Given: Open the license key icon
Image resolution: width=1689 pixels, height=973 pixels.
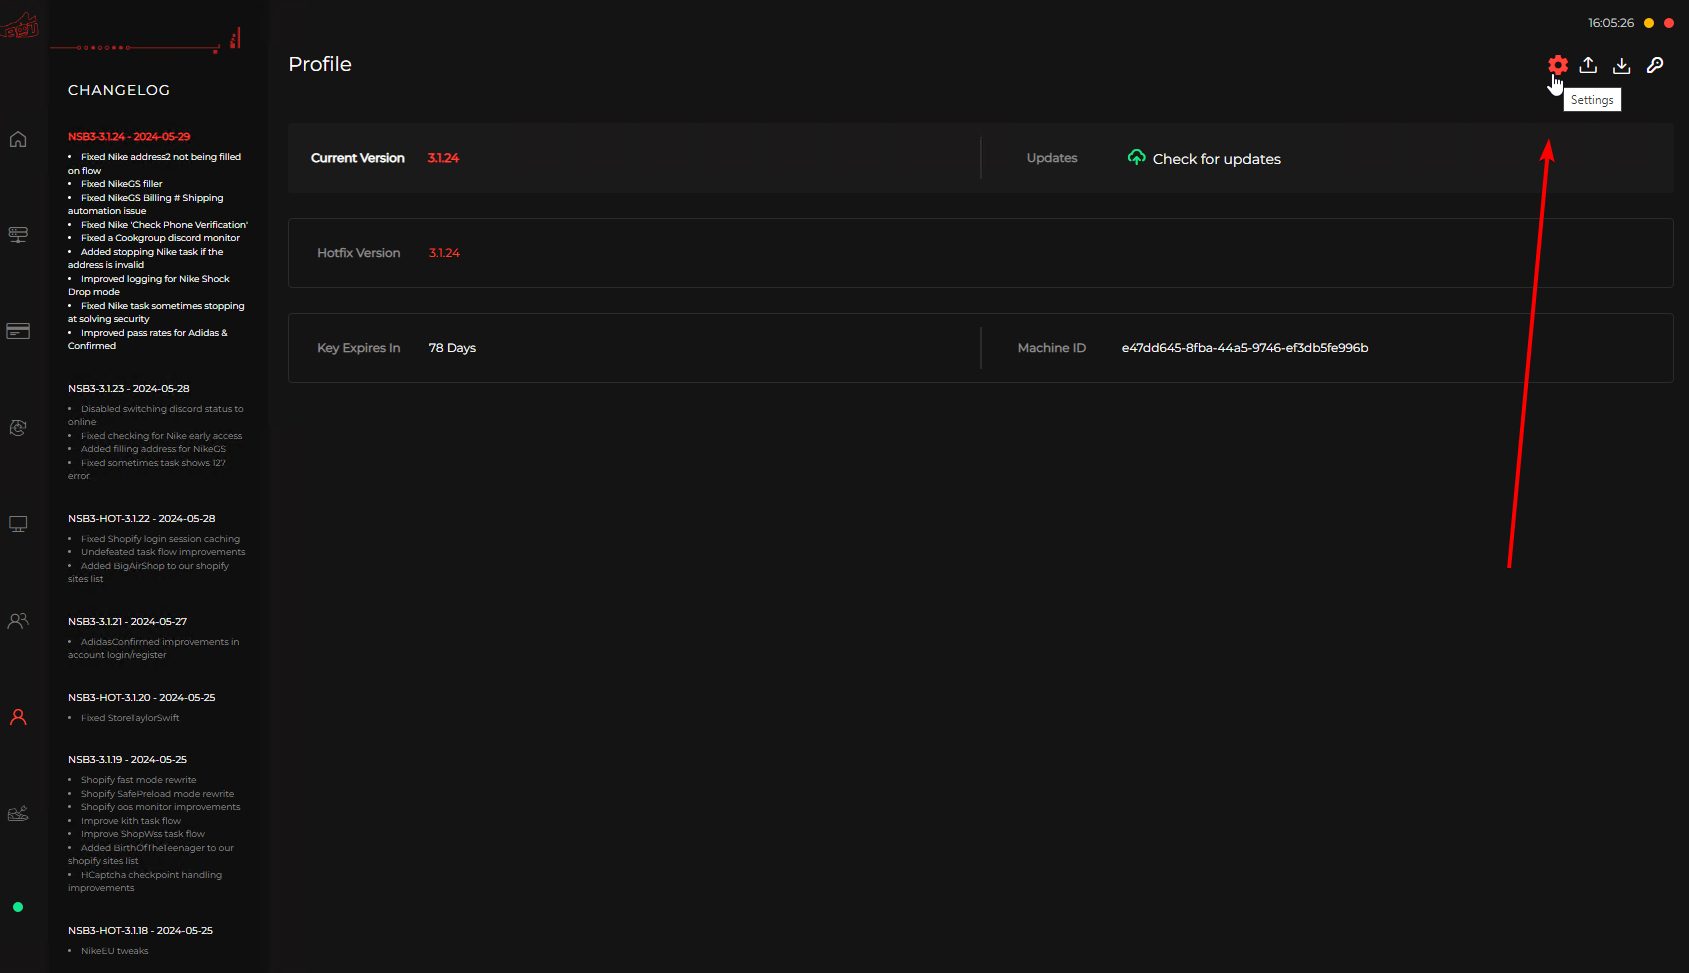Looking at the screenshot, I should [1655, 64].
